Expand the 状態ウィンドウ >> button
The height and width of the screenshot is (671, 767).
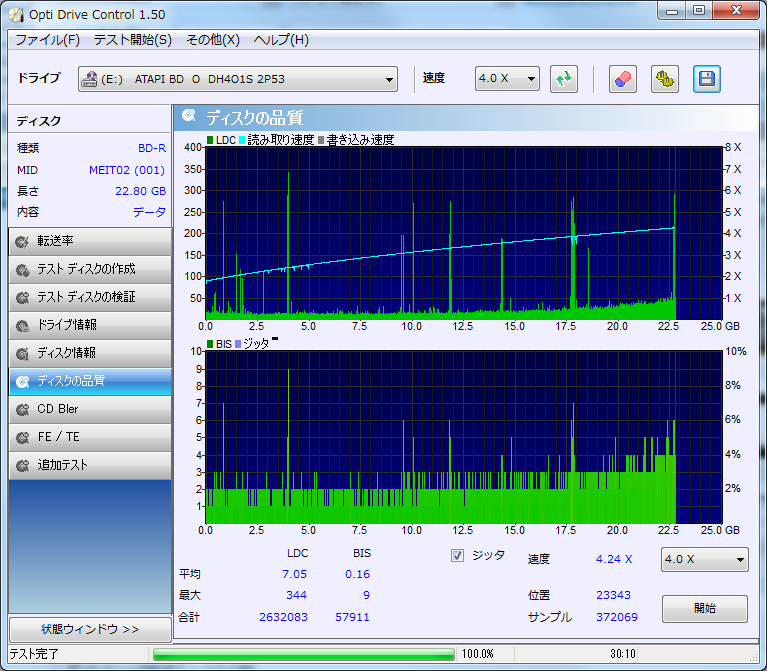coord(90,629)
